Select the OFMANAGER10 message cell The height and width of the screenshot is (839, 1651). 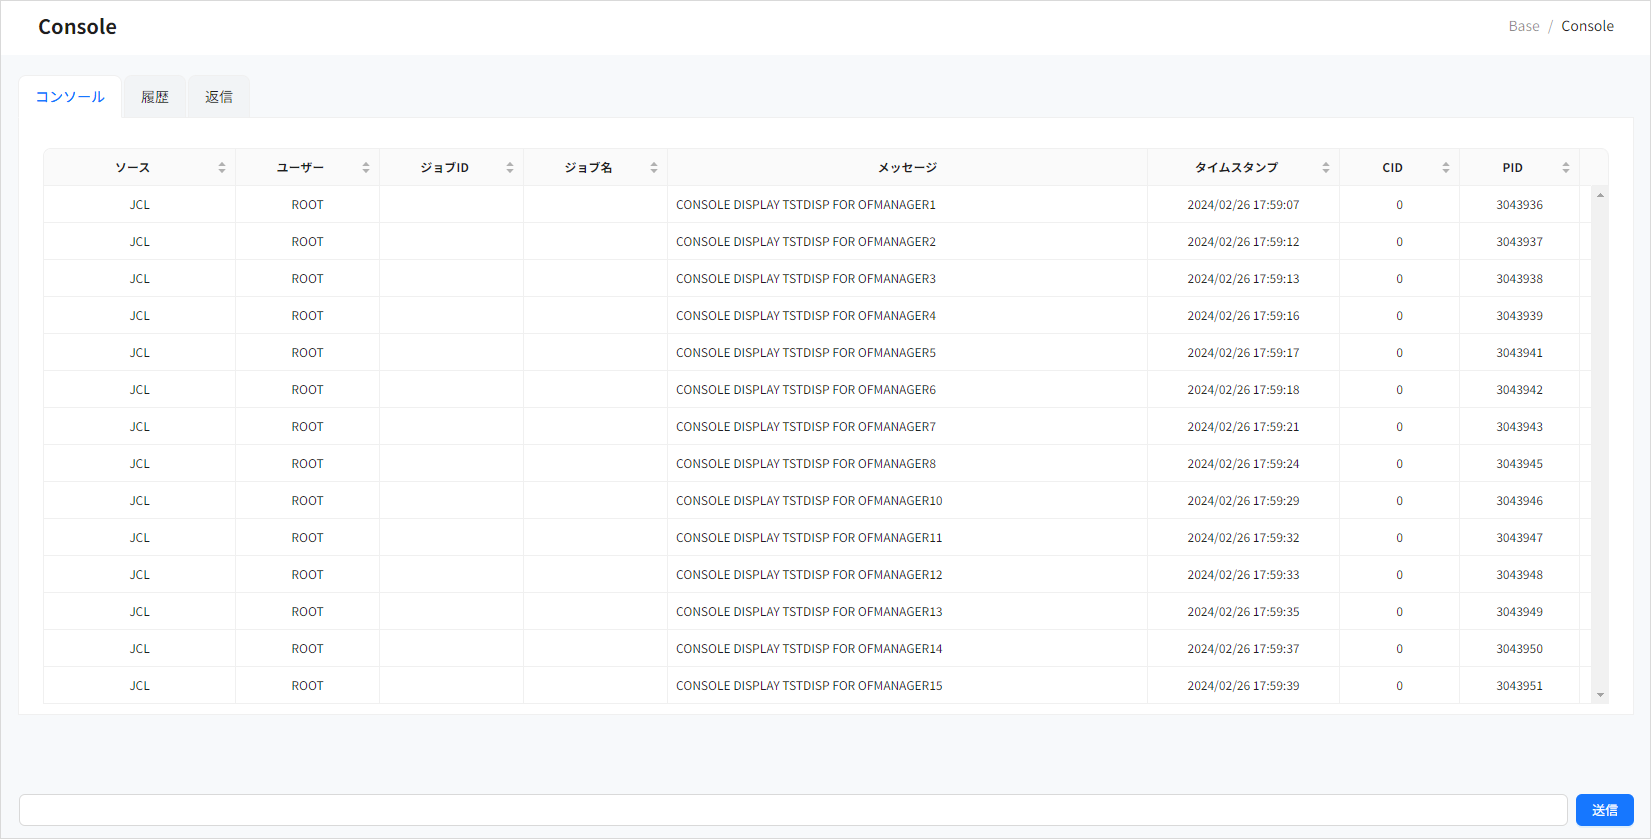(x=809, y=501)
